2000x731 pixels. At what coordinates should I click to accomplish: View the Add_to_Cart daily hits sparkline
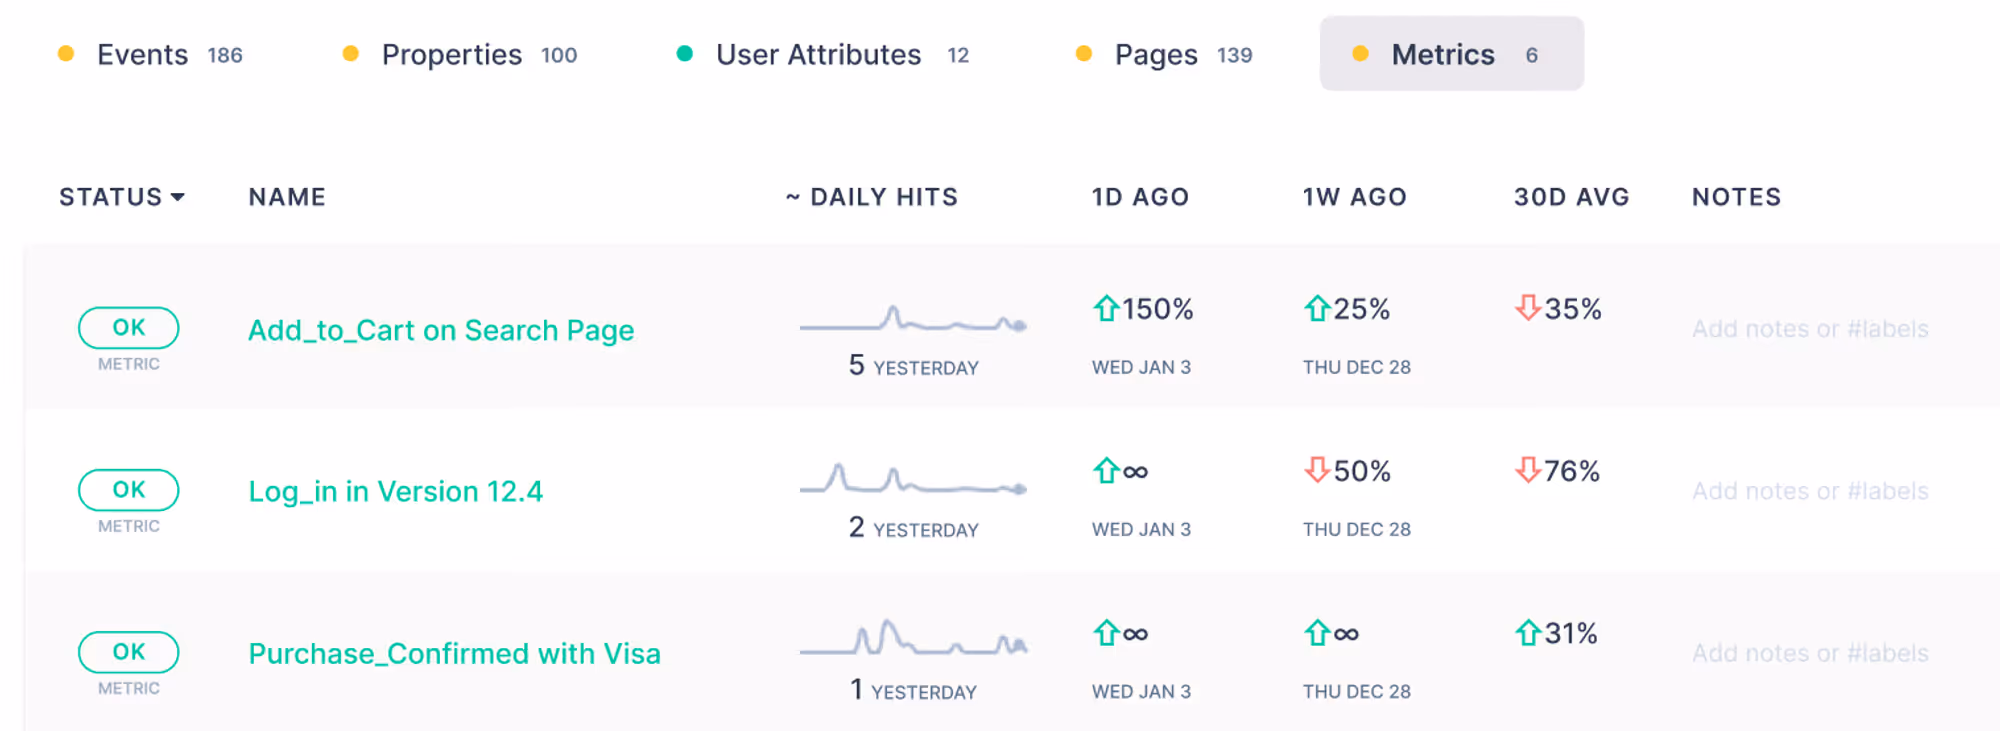pos(913,320)
